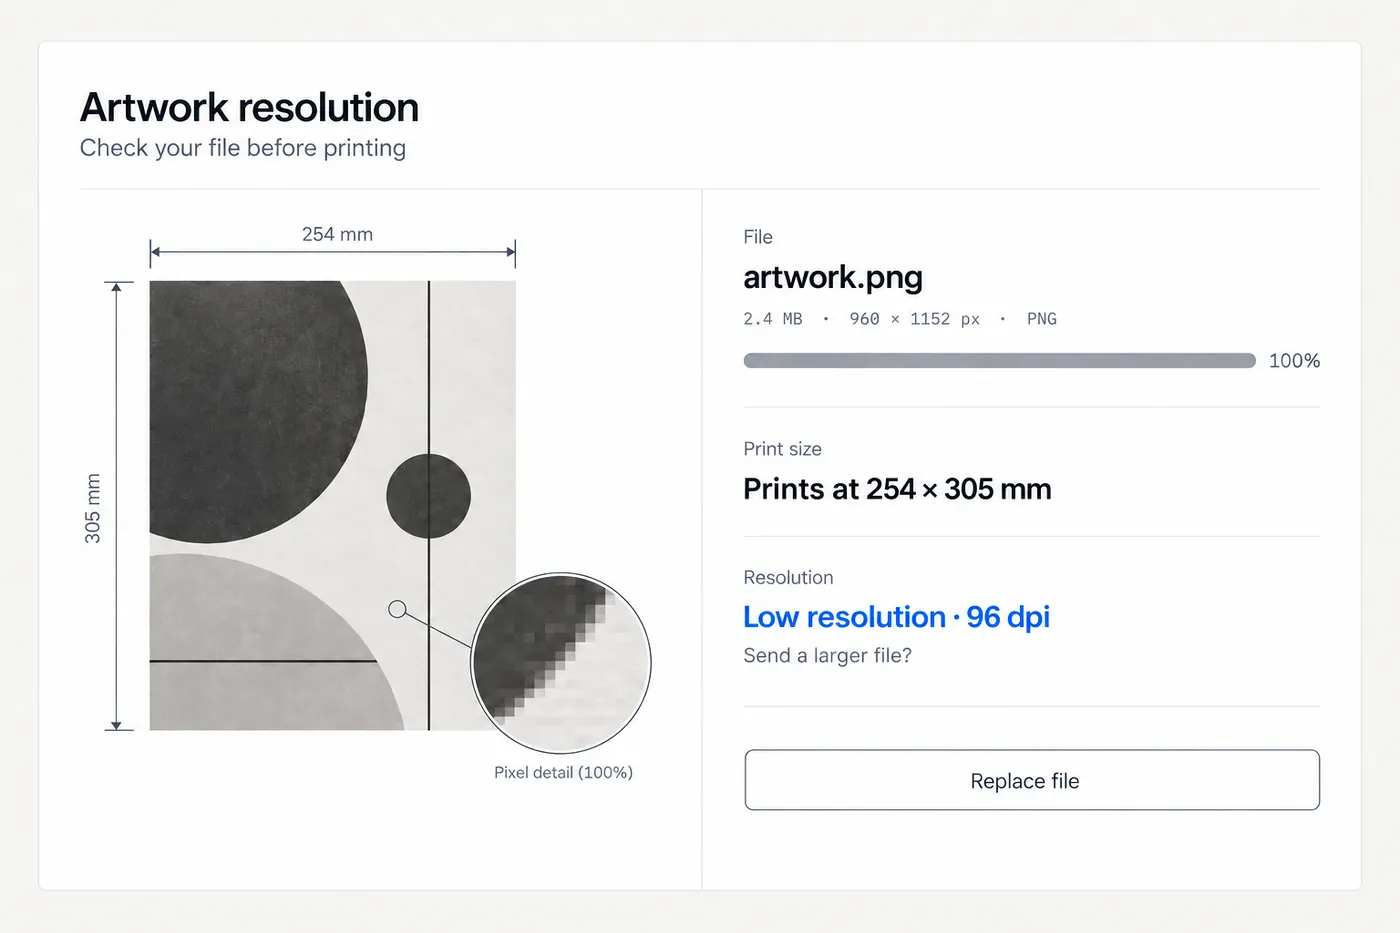This screenshot has width=1400, height=933.
Task: Click the Print size label
Action: (x=782, y=449)
